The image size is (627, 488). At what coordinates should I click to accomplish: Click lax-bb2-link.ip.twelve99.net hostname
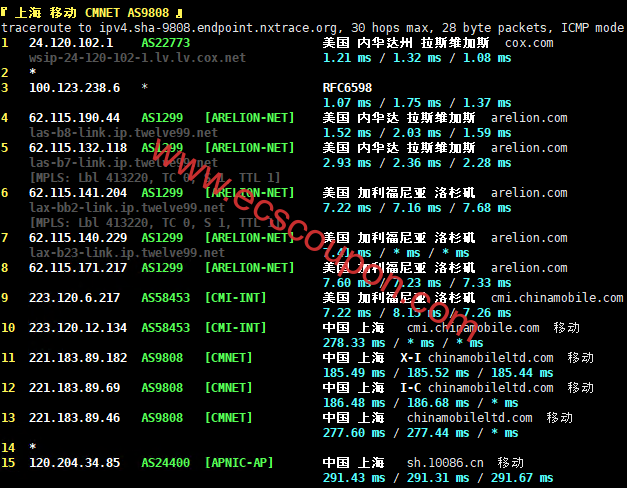click(127, 208)
